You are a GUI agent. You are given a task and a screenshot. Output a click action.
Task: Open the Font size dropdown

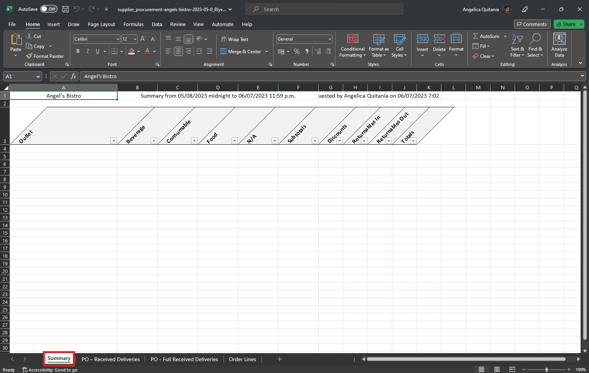click(x=134, y=39)
